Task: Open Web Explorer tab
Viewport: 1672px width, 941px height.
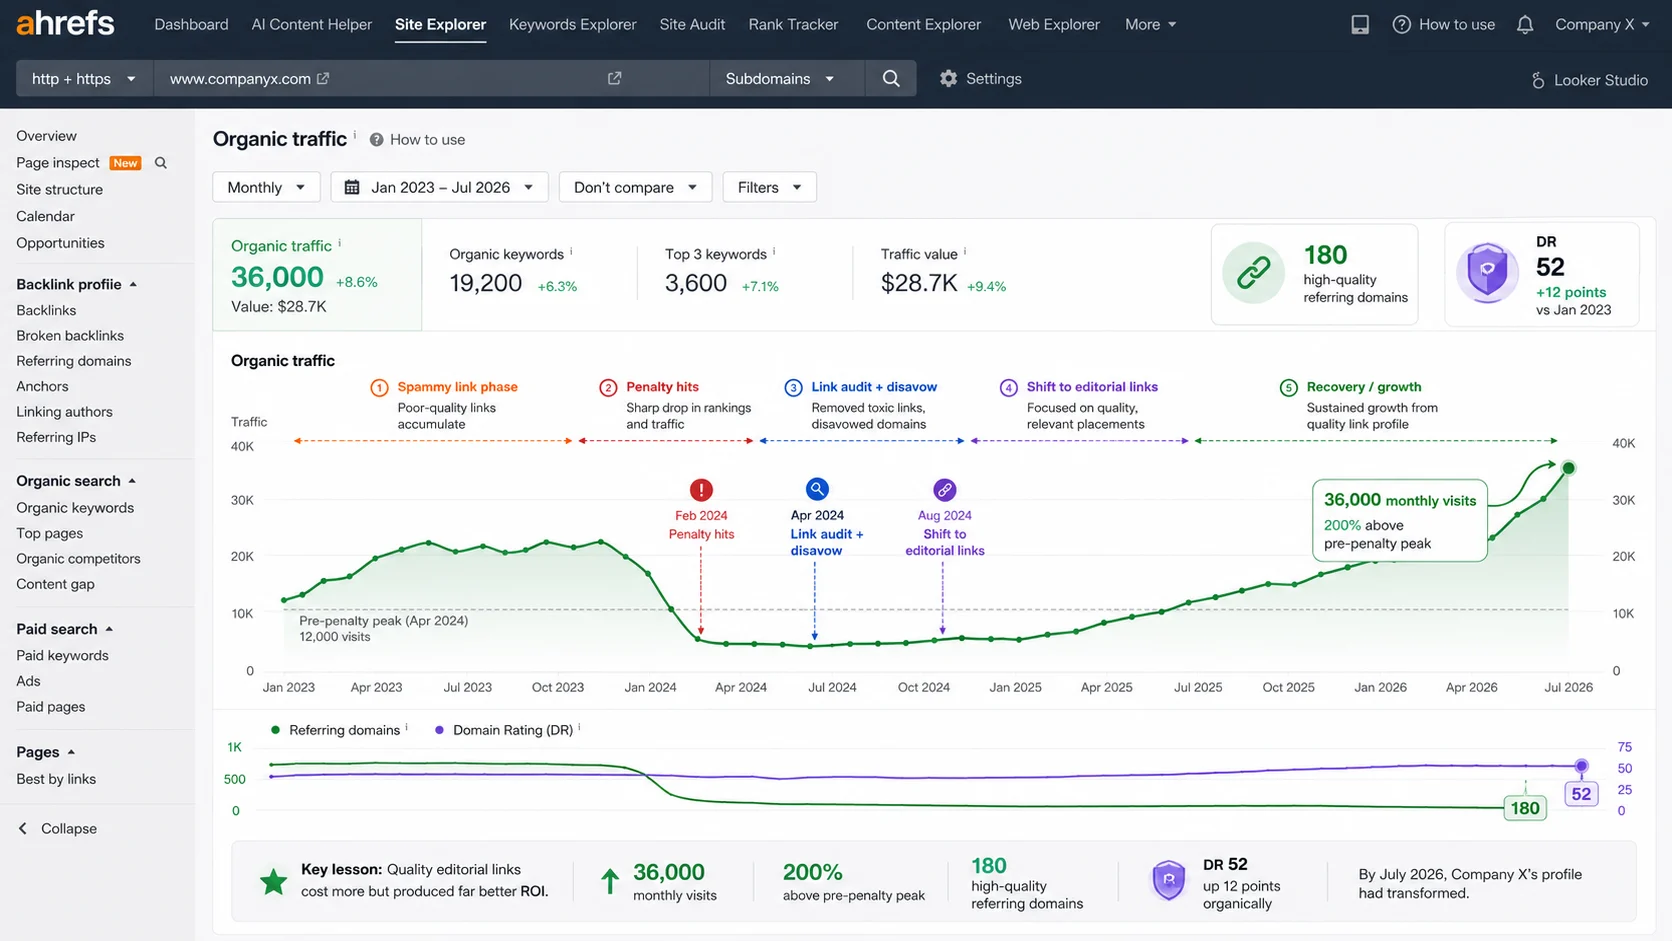Action: (x=1053, y=24)
